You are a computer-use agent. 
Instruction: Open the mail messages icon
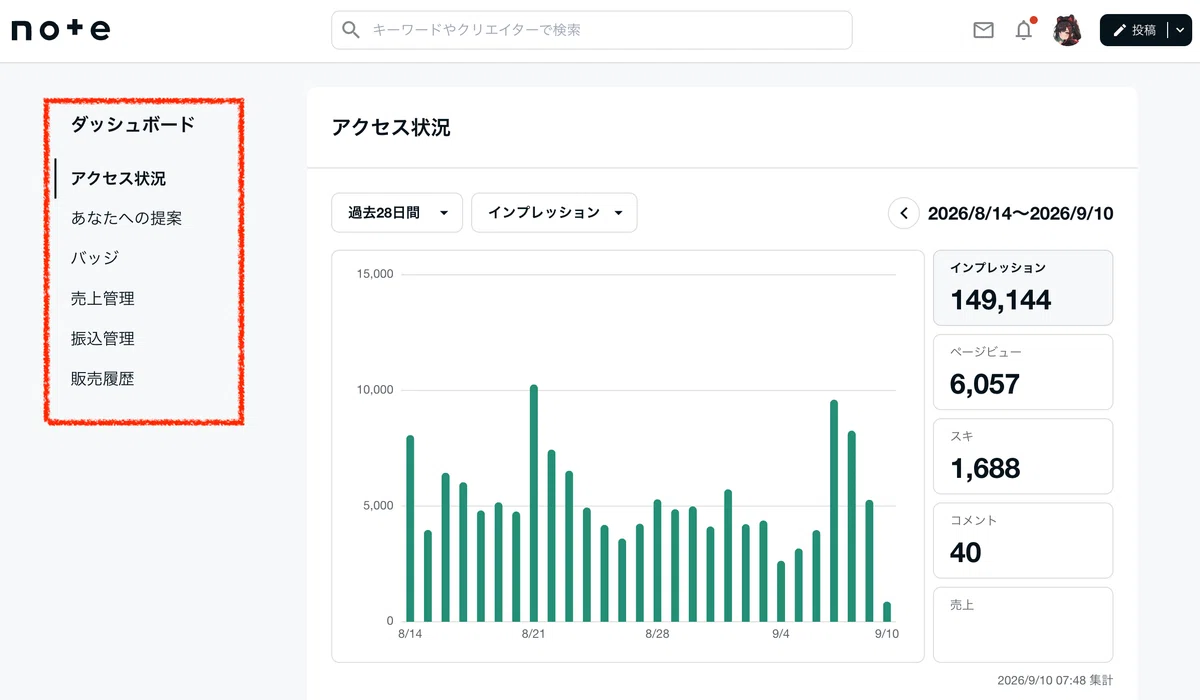point(983,30)
